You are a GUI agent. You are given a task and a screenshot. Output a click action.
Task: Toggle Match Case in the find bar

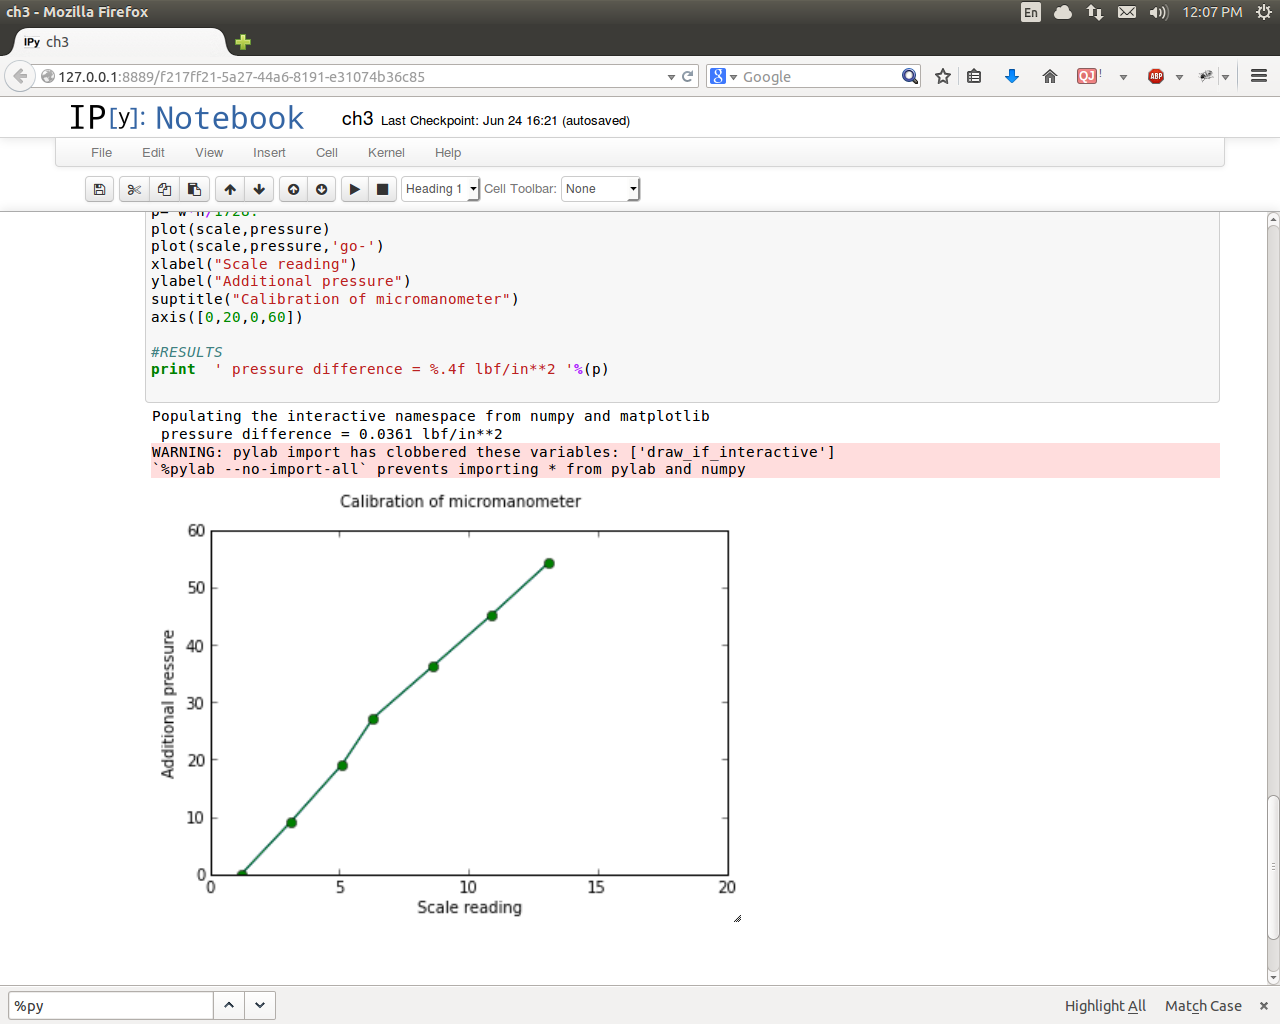pos(1203,1006)
